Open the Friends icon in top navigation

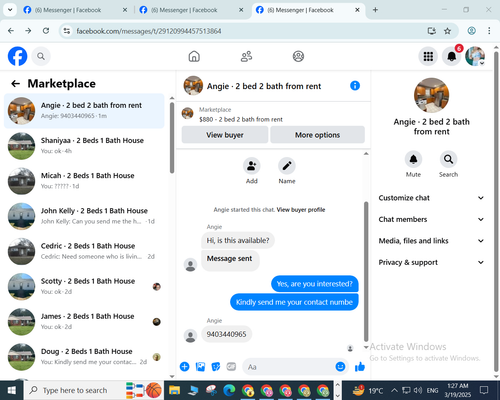point(246,56)
